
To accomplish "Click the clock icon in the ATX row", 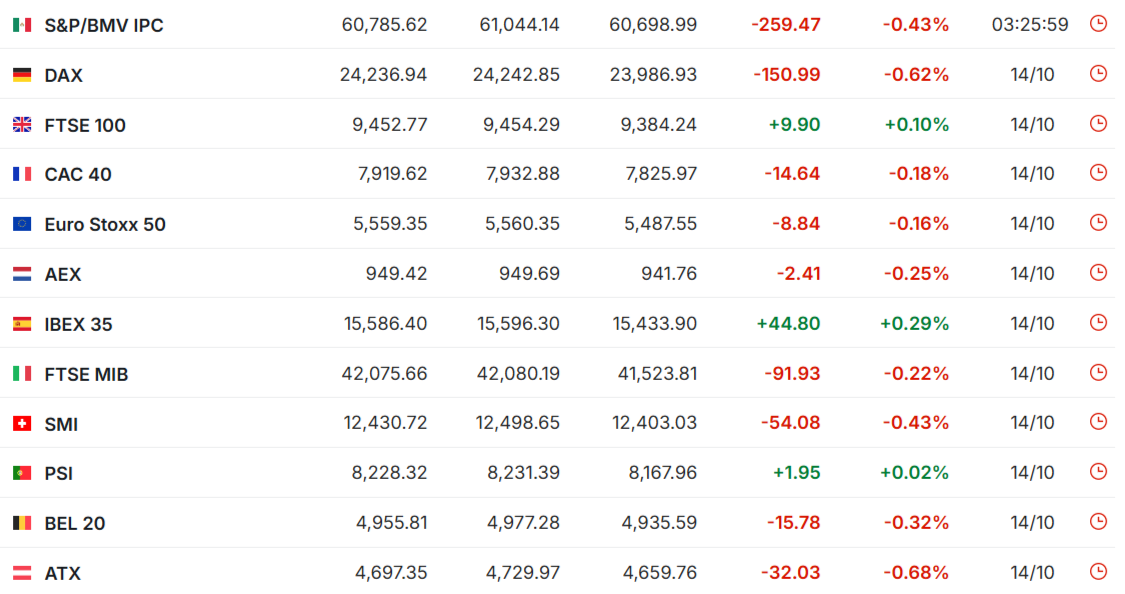I will click(1098, 571).
